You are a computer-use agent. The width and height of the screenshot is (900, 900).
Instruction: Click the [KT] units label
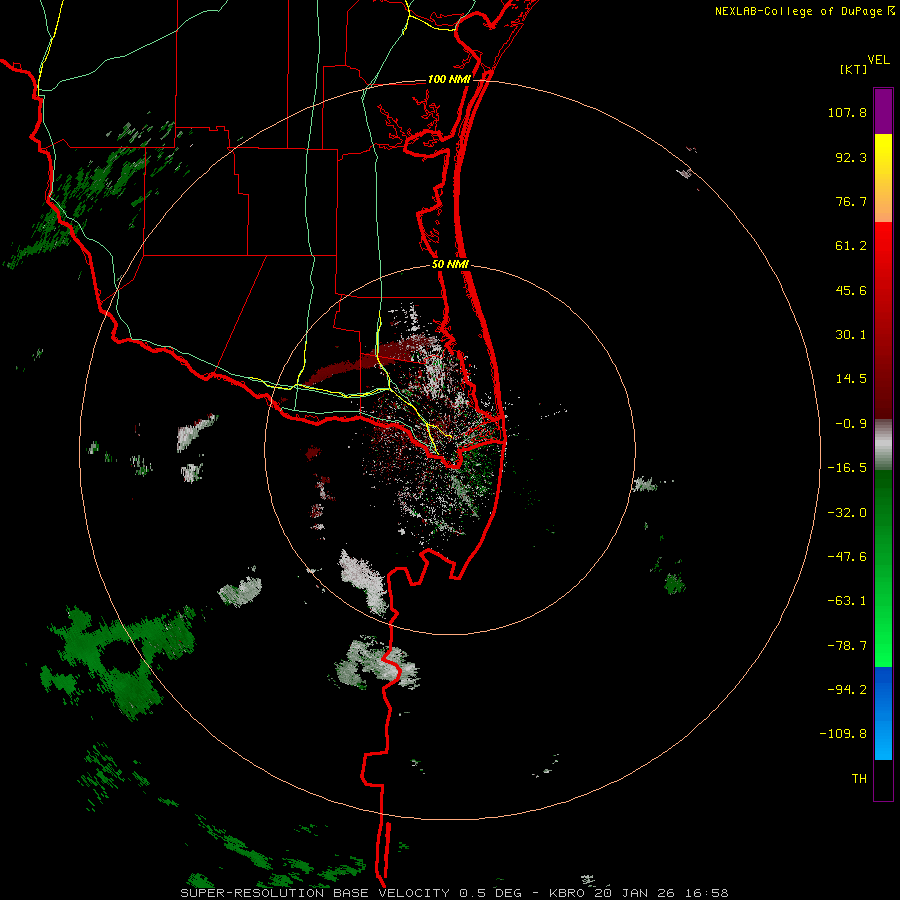pyautogui.click(x=854, y=69)
